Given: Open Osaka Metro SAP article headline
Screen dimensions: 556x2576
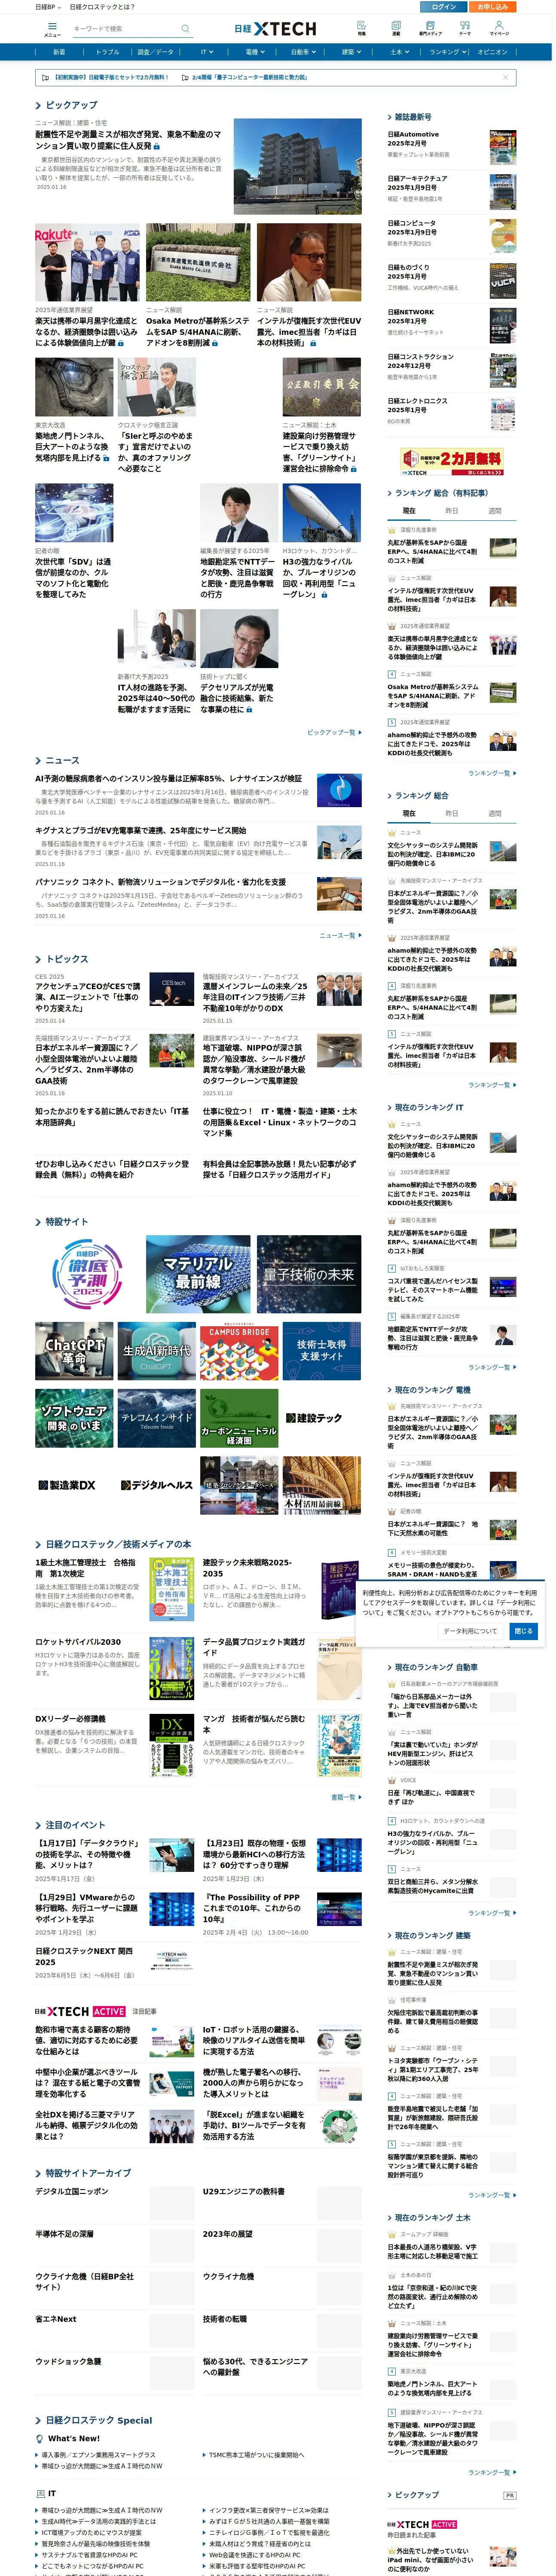Looking at the screenshot, I should pos(198,331).
